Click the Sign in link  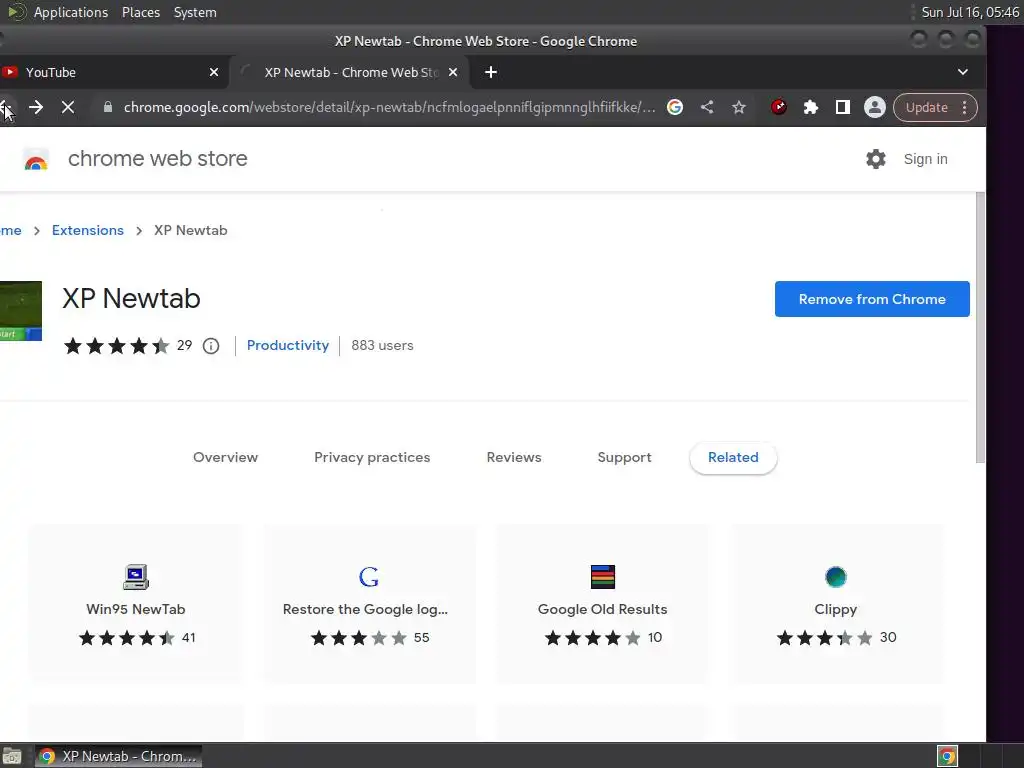tap(925, 159)
